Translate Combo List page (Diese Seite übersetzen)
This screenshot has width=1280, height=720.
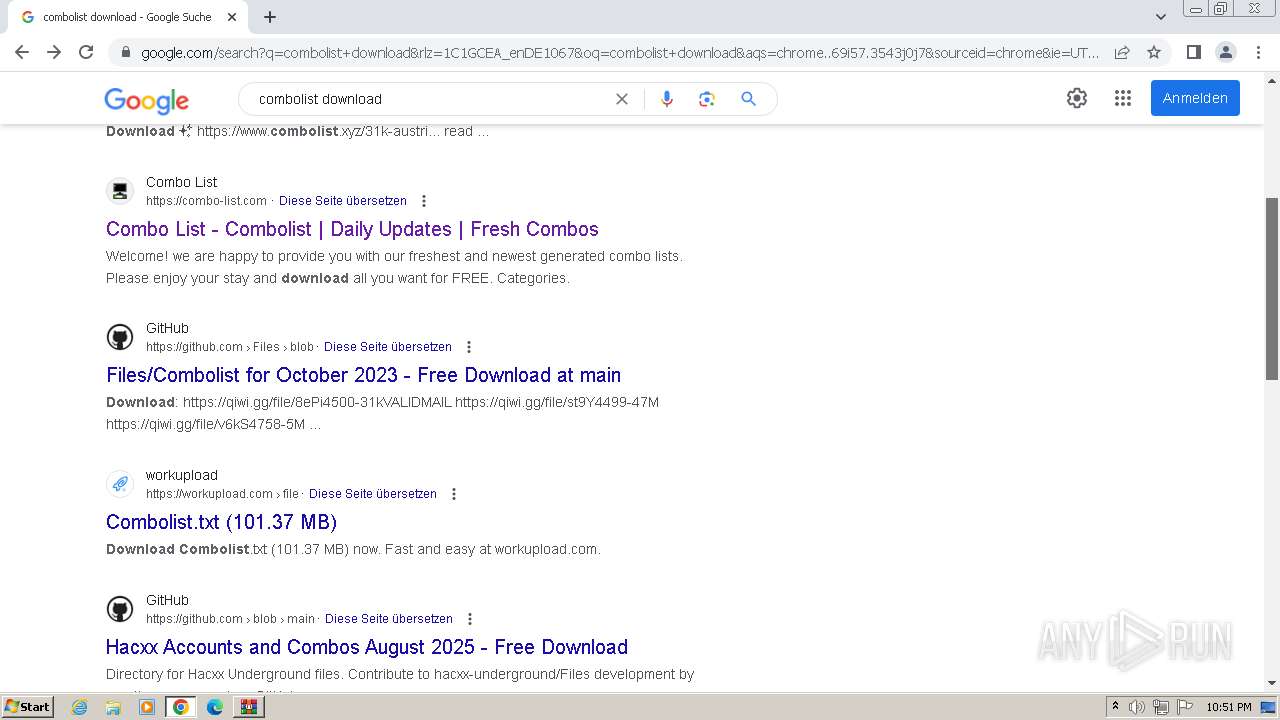[x=343, y=201]
